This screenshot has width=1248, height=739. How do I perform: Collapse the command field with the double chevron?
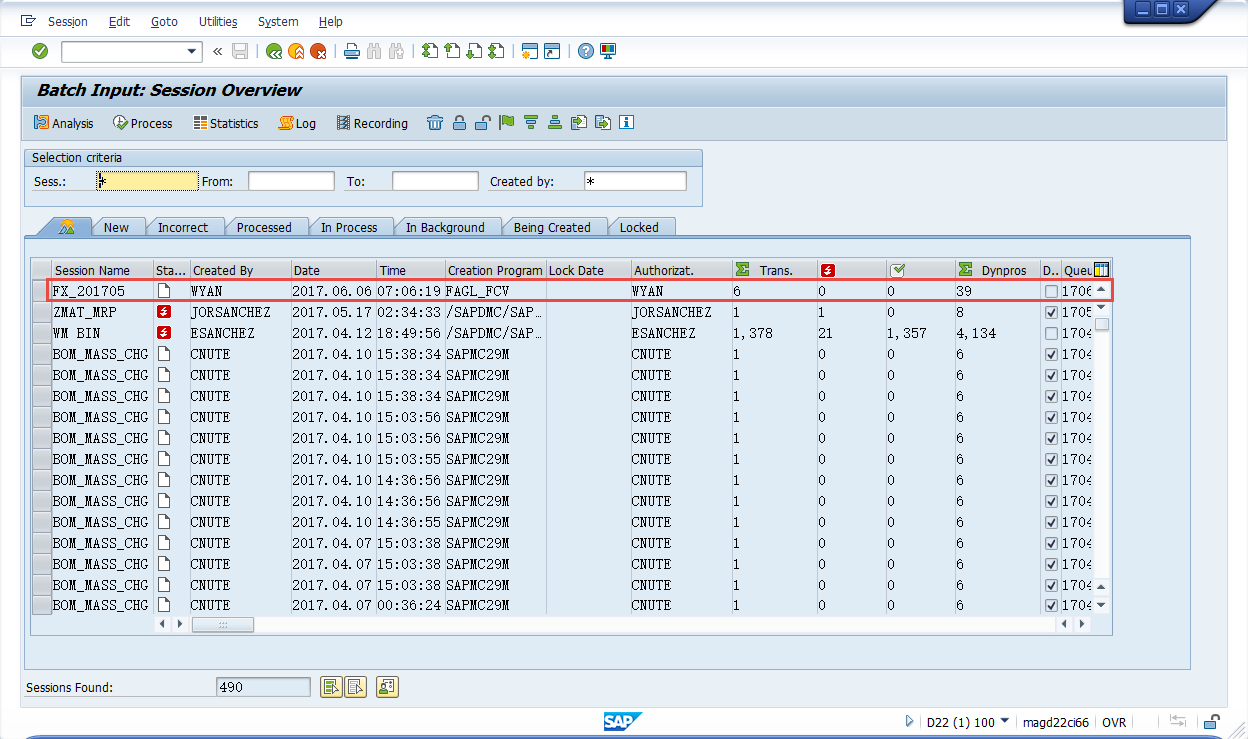tap(217, 51)
